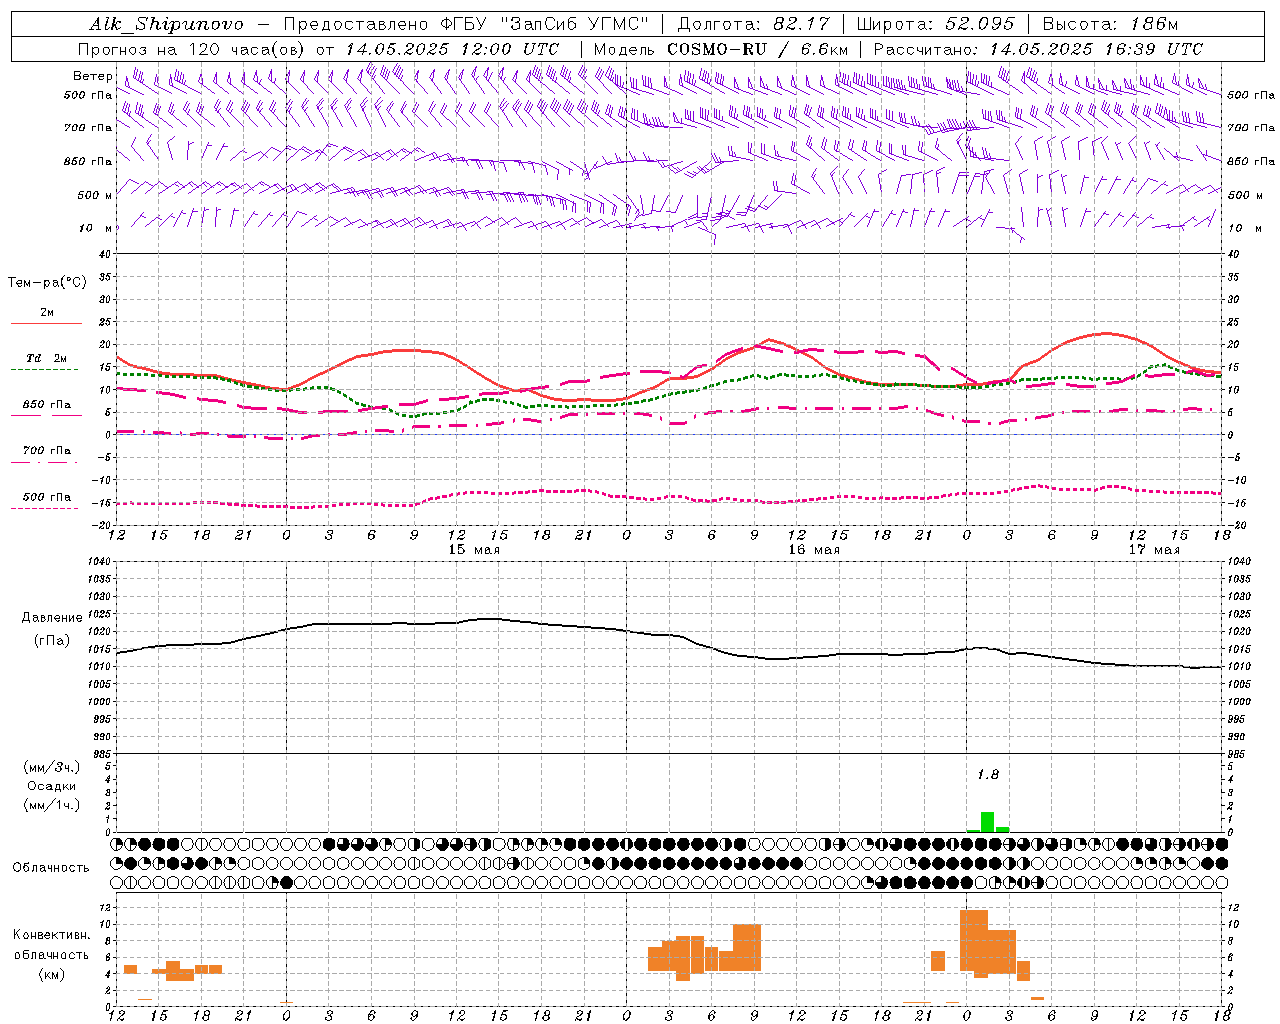1280x1024 pixels.
Task: Click the 1.8 precipitation total value
Action: pyautogui.click(x=987, y=774)
